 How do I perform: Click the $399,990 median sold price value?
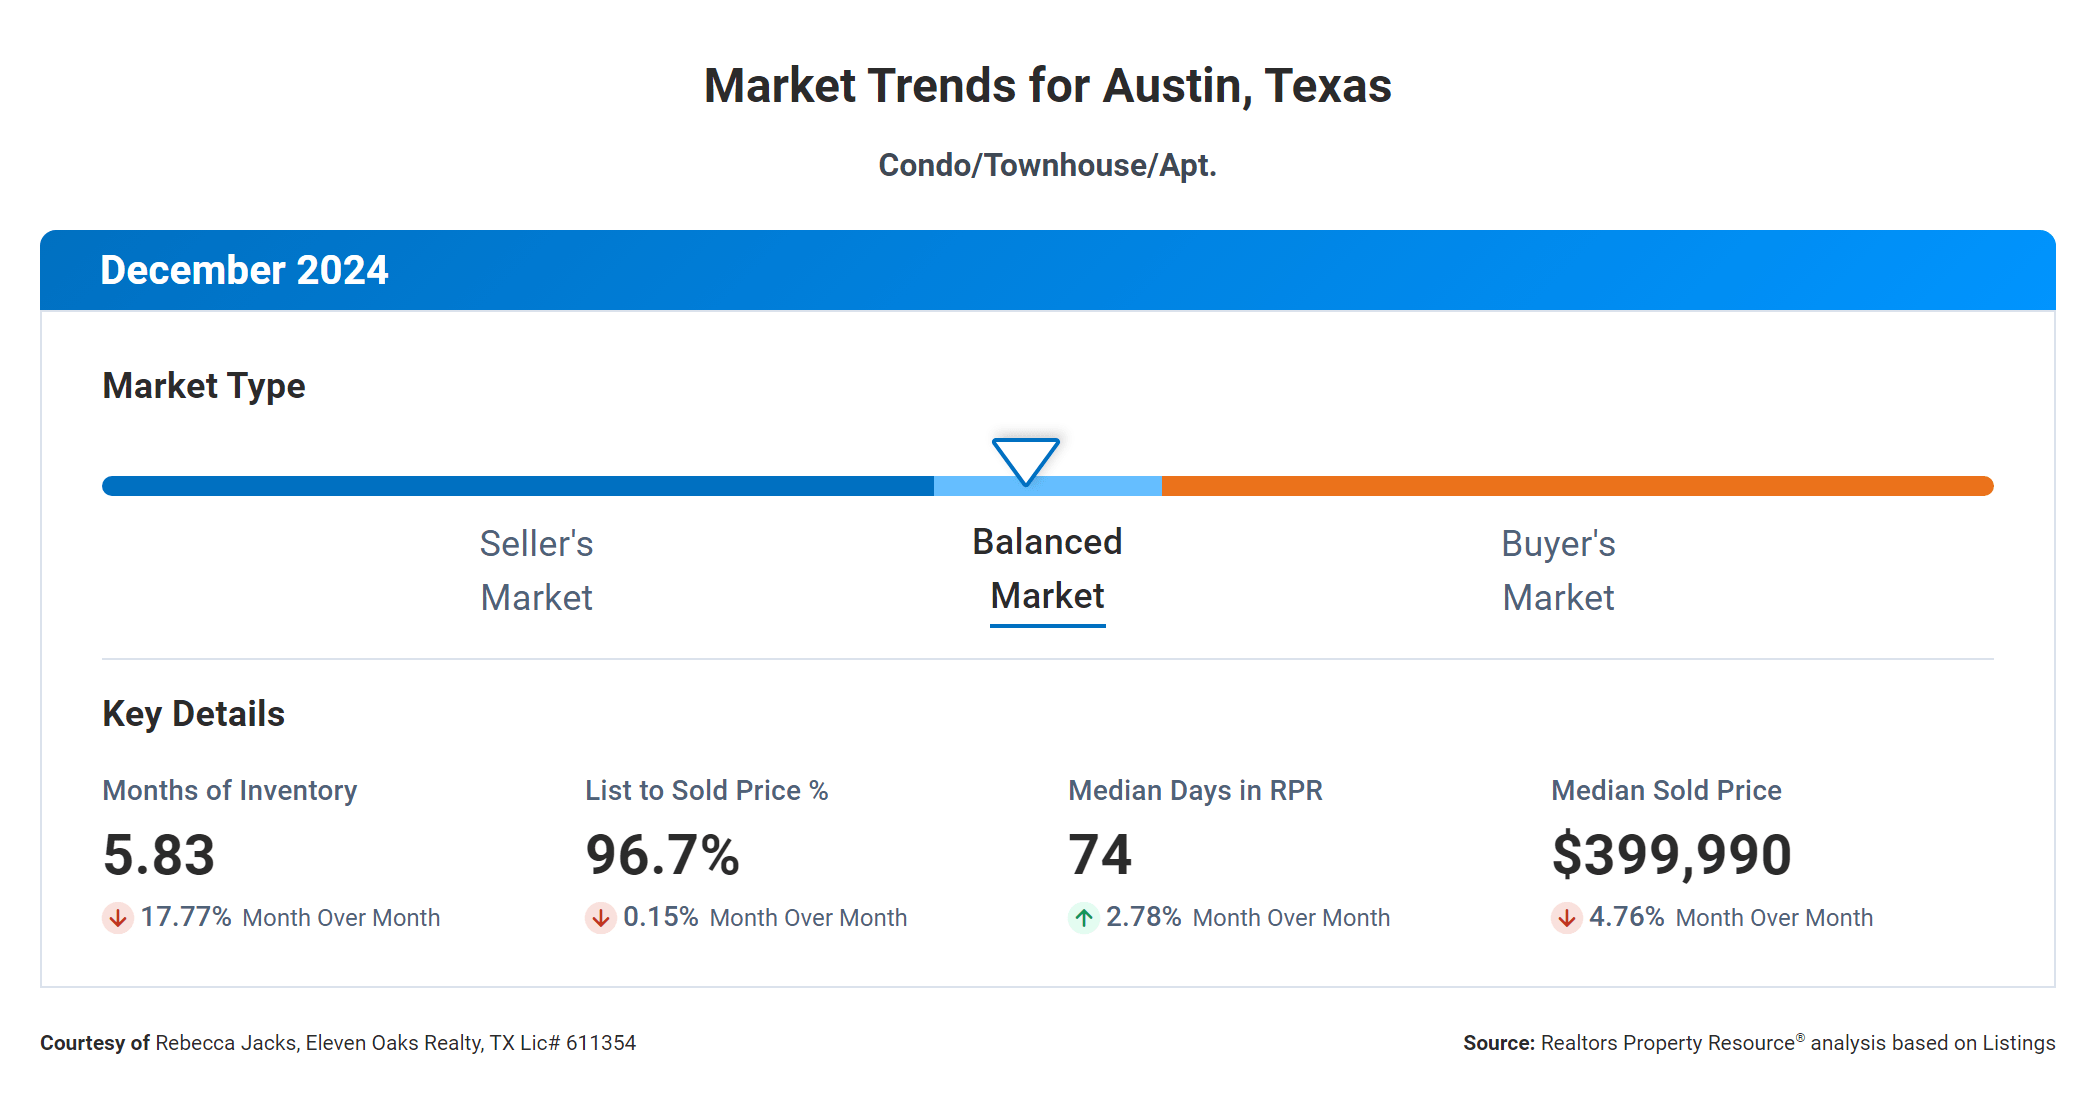pos(1671,855)
